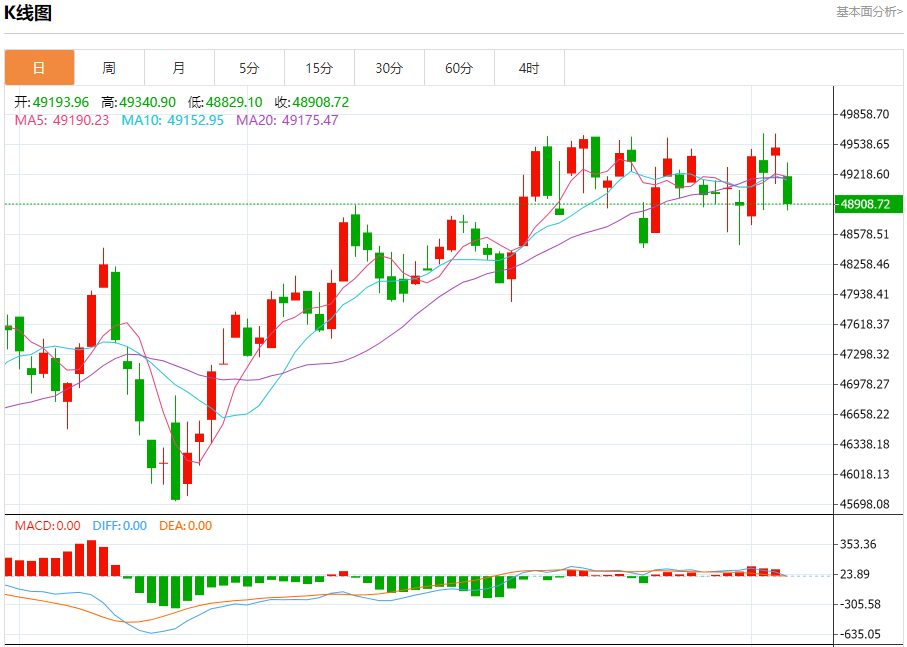
Task: Click the 47938.41 axis price label
Action: coord(865,294)
